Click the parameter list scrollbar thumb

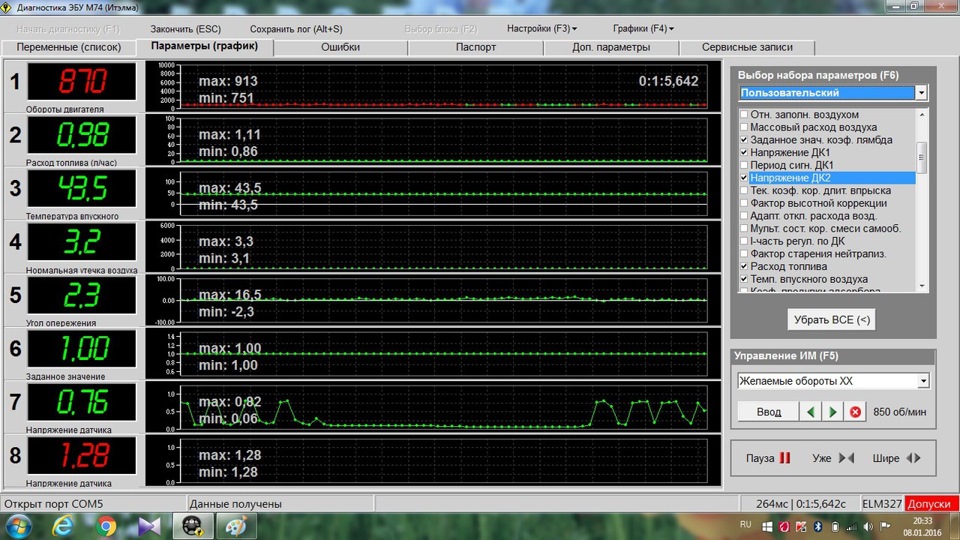(922, 157)
